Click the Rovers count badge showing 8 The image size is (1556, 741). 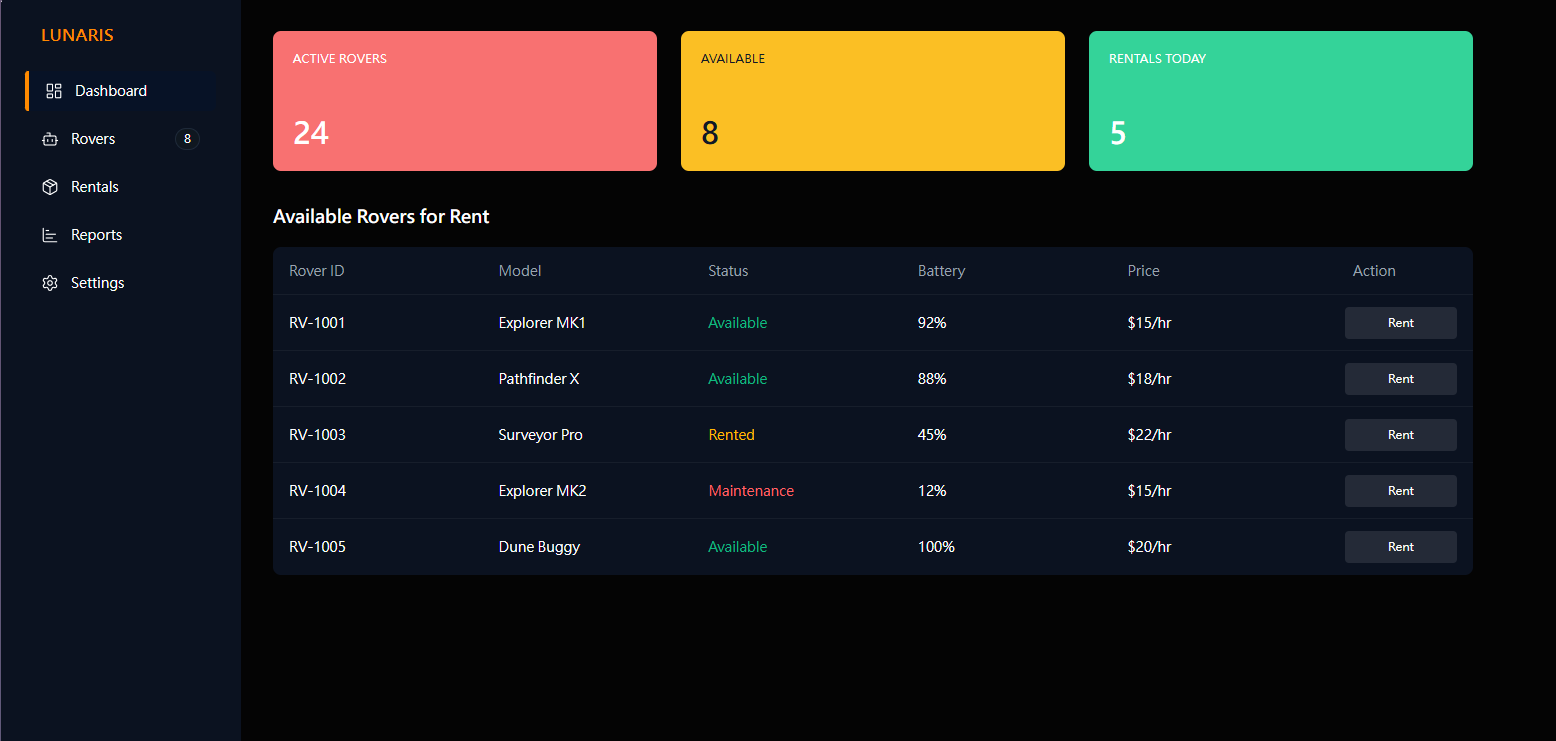click(x=187, y=139)
